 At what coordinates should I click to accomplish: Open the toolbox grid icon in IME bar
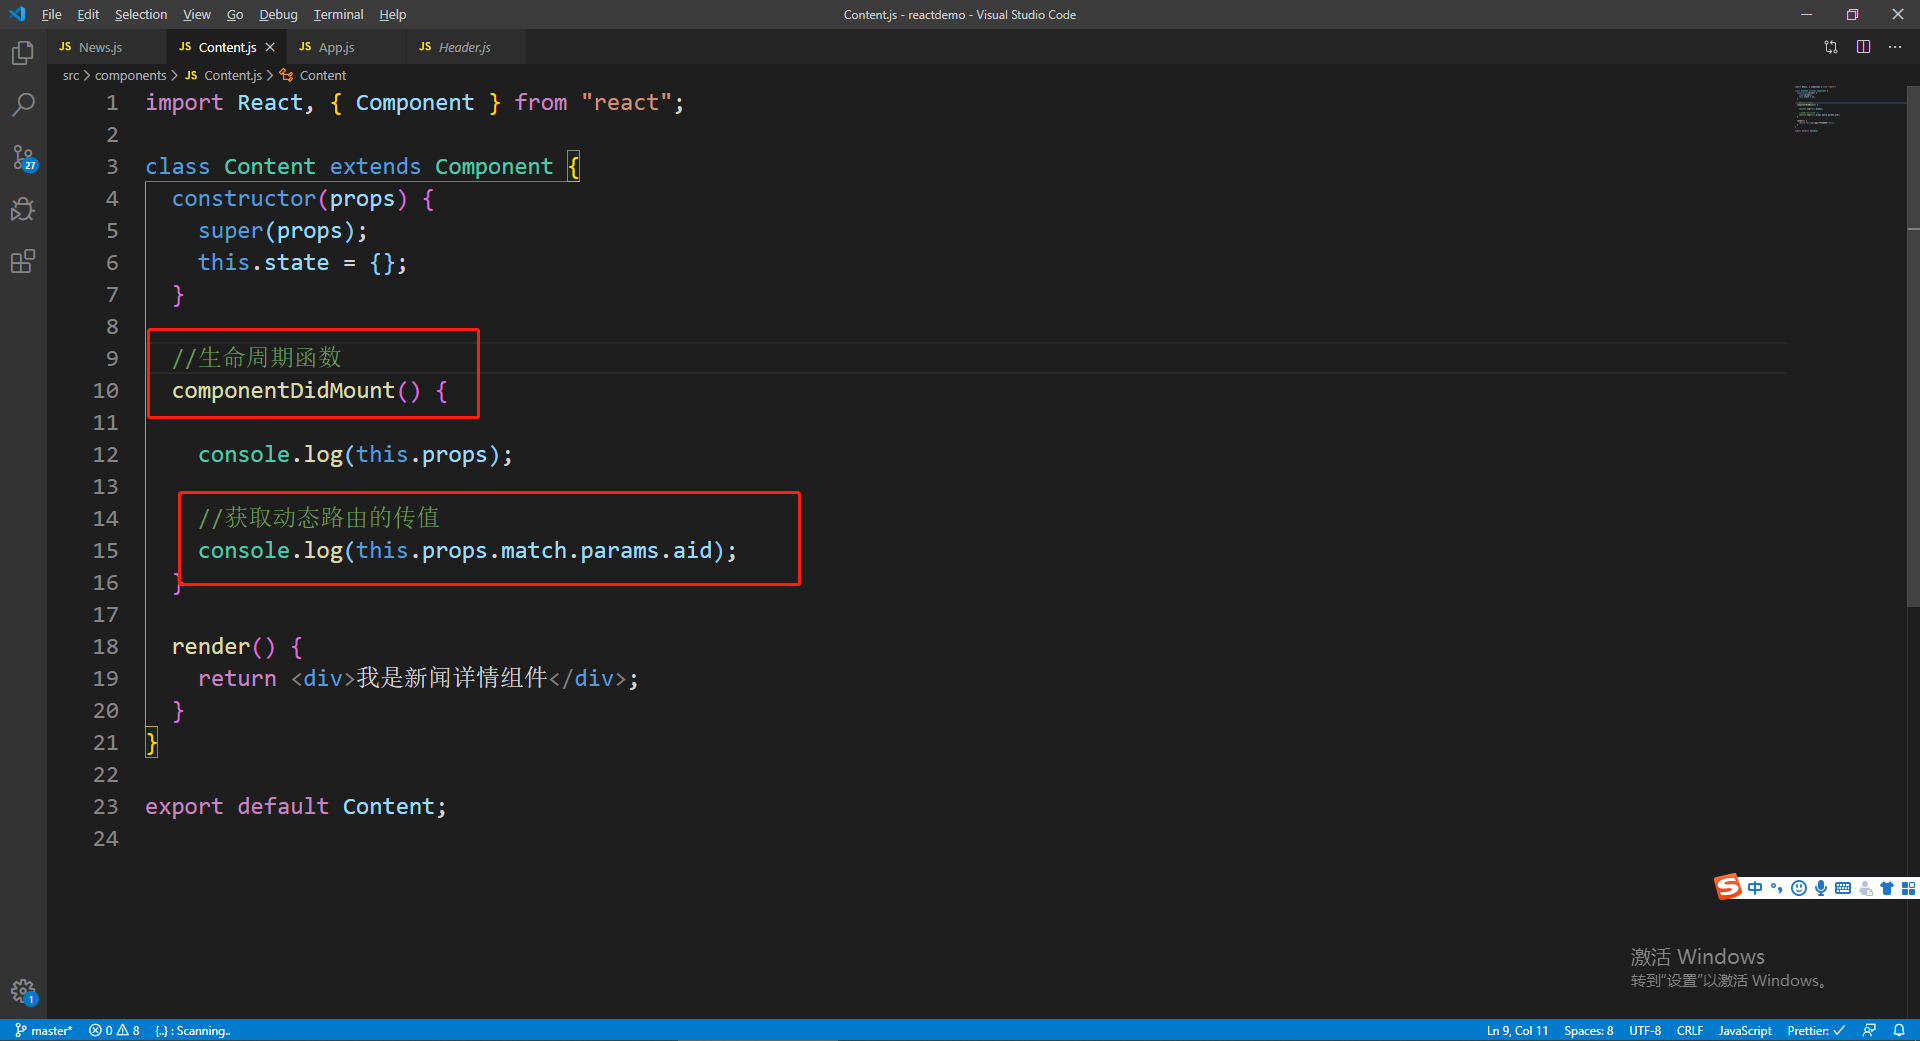pos(1908,888)
